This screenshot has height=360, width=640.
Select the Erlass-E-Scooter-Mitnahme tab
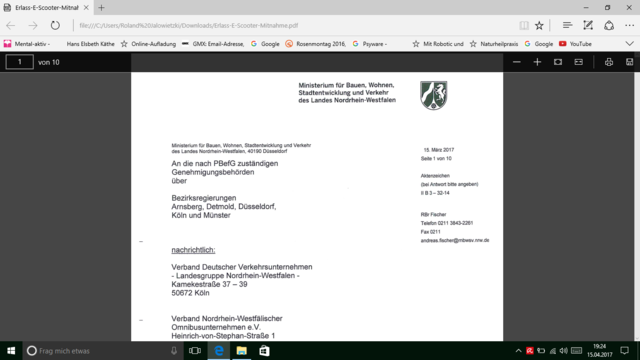pos(46,8)
